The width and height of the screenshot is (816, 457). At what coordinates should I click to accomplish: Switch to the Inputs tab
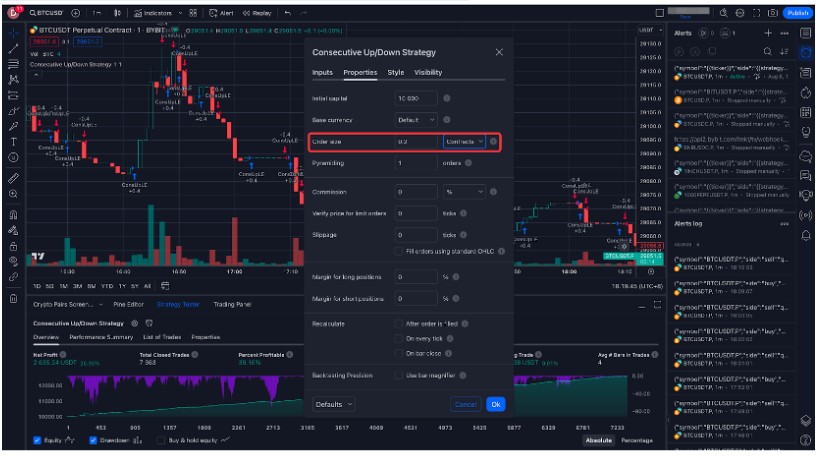click(322, 72)
